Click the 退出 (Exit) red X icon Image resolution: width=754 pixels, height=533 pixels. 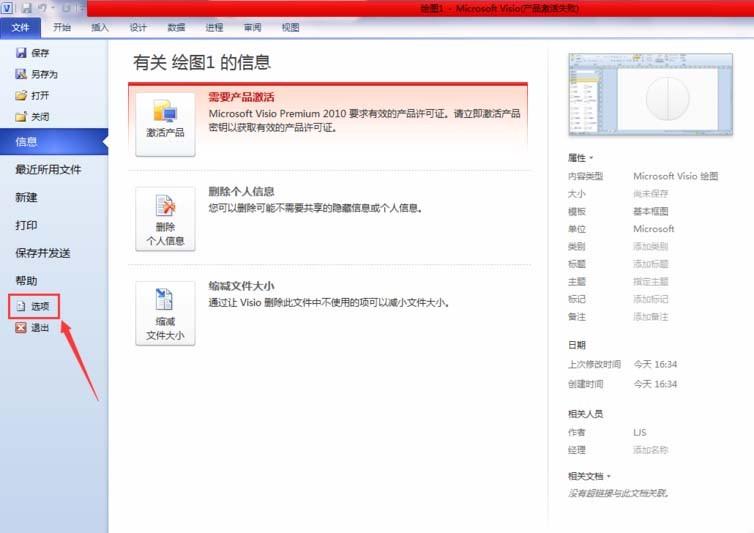[x=21, y=328]
